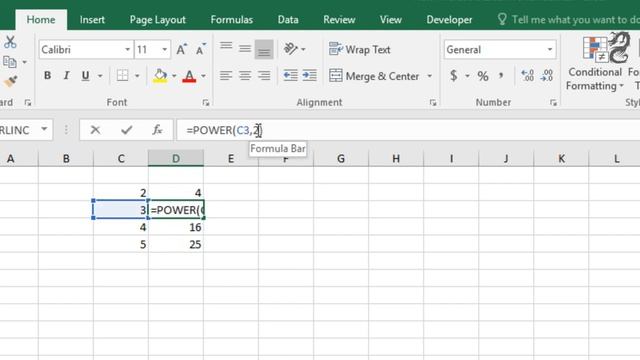Open the Page Layout tab
640x360 pixels.
tap(158, 20)
